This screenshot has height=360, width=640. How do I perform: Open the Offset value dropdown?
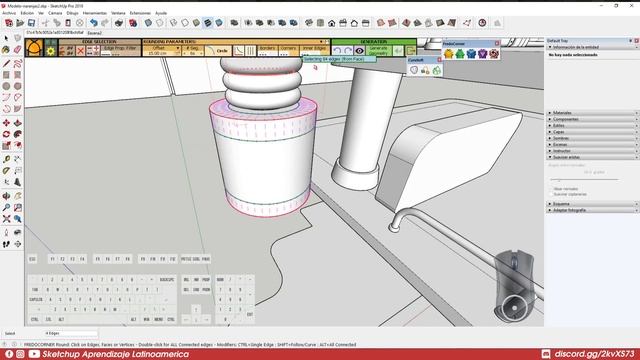coord(178,48)
